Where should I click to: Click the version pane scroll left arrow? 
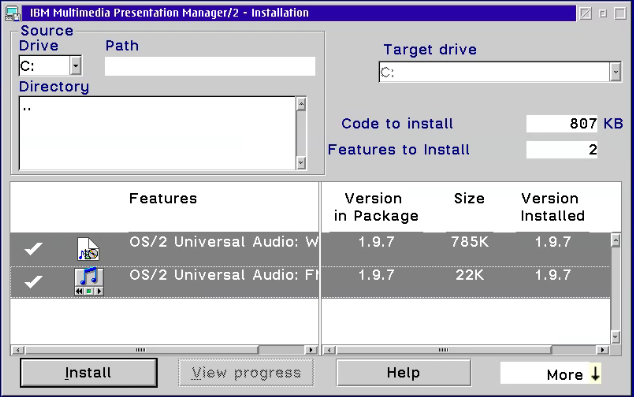click(x=330, y=350)
